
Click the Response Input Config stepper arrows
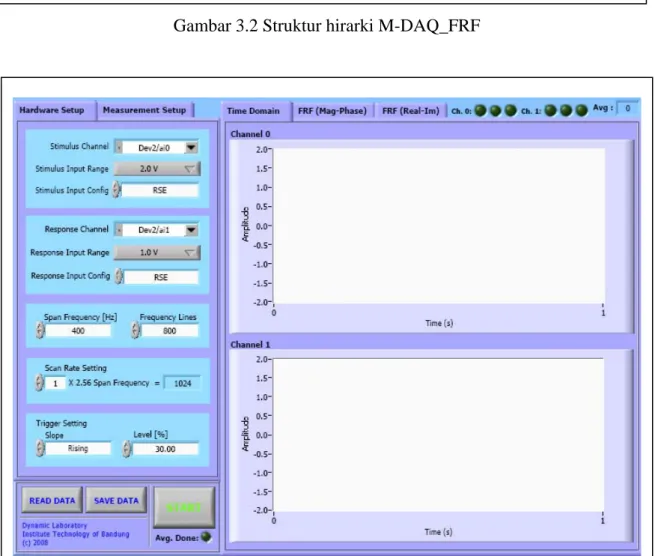point(119,277)
